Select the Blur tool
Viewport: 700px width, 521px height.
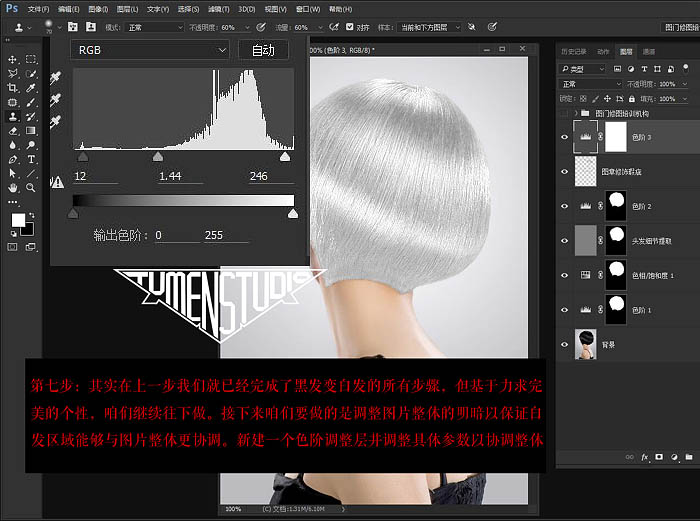pos(12,145)
